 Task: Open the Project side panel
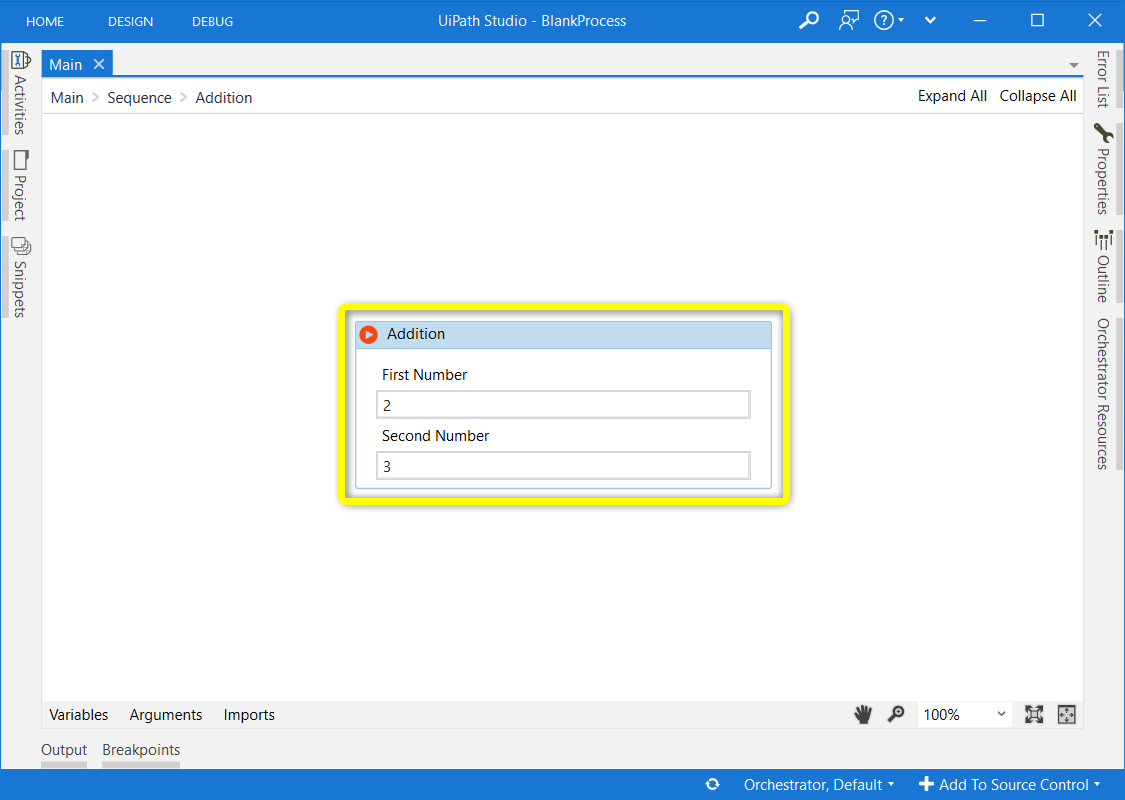tap(20, 185)
